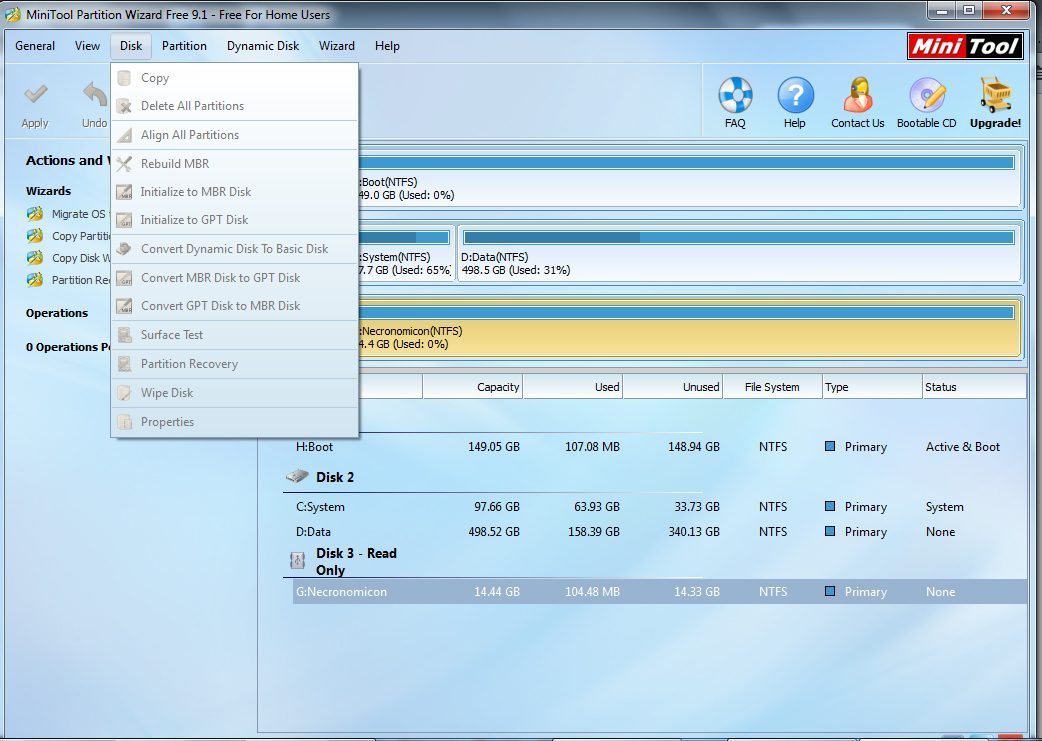Sort by the Status column header
The height and width of the screenshot is (741, 1042).
(x=974, y=387)
